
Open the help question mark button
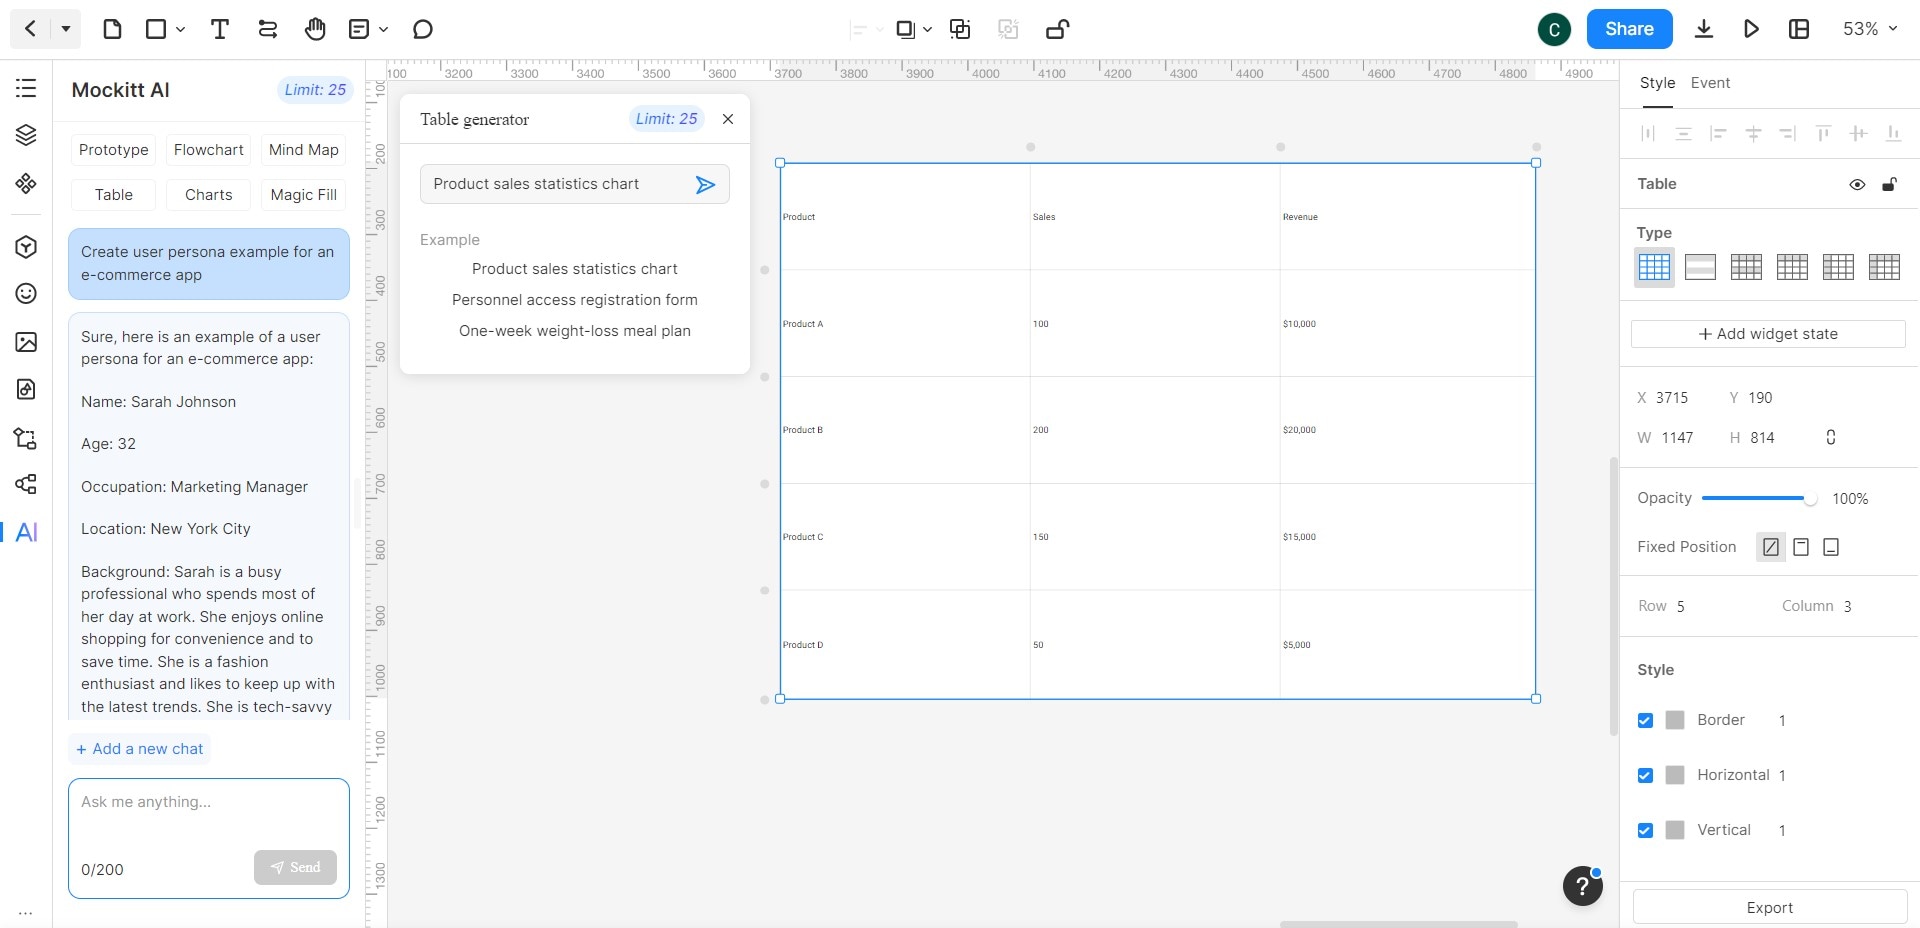coord(1582,885)
